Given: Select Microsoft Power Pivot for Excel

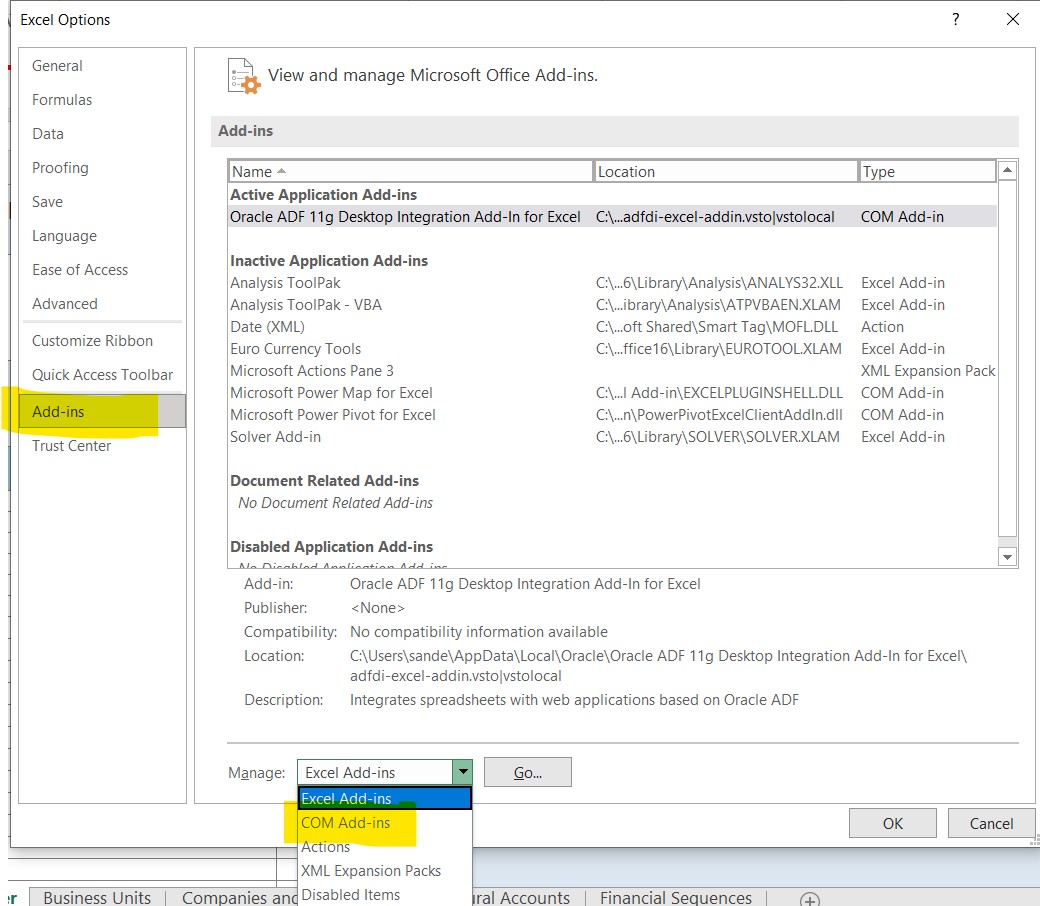Looking at the screenshot, I should 612,415.
